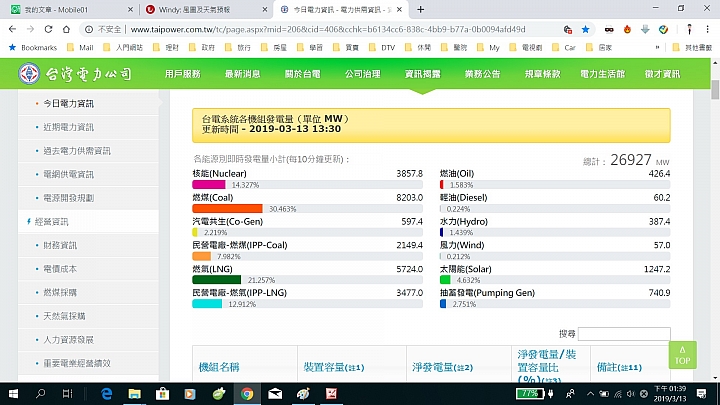Viewport: 720px width, 405px height.
Task: Click the Chrome icon on the taskbar
Action: 247,394
